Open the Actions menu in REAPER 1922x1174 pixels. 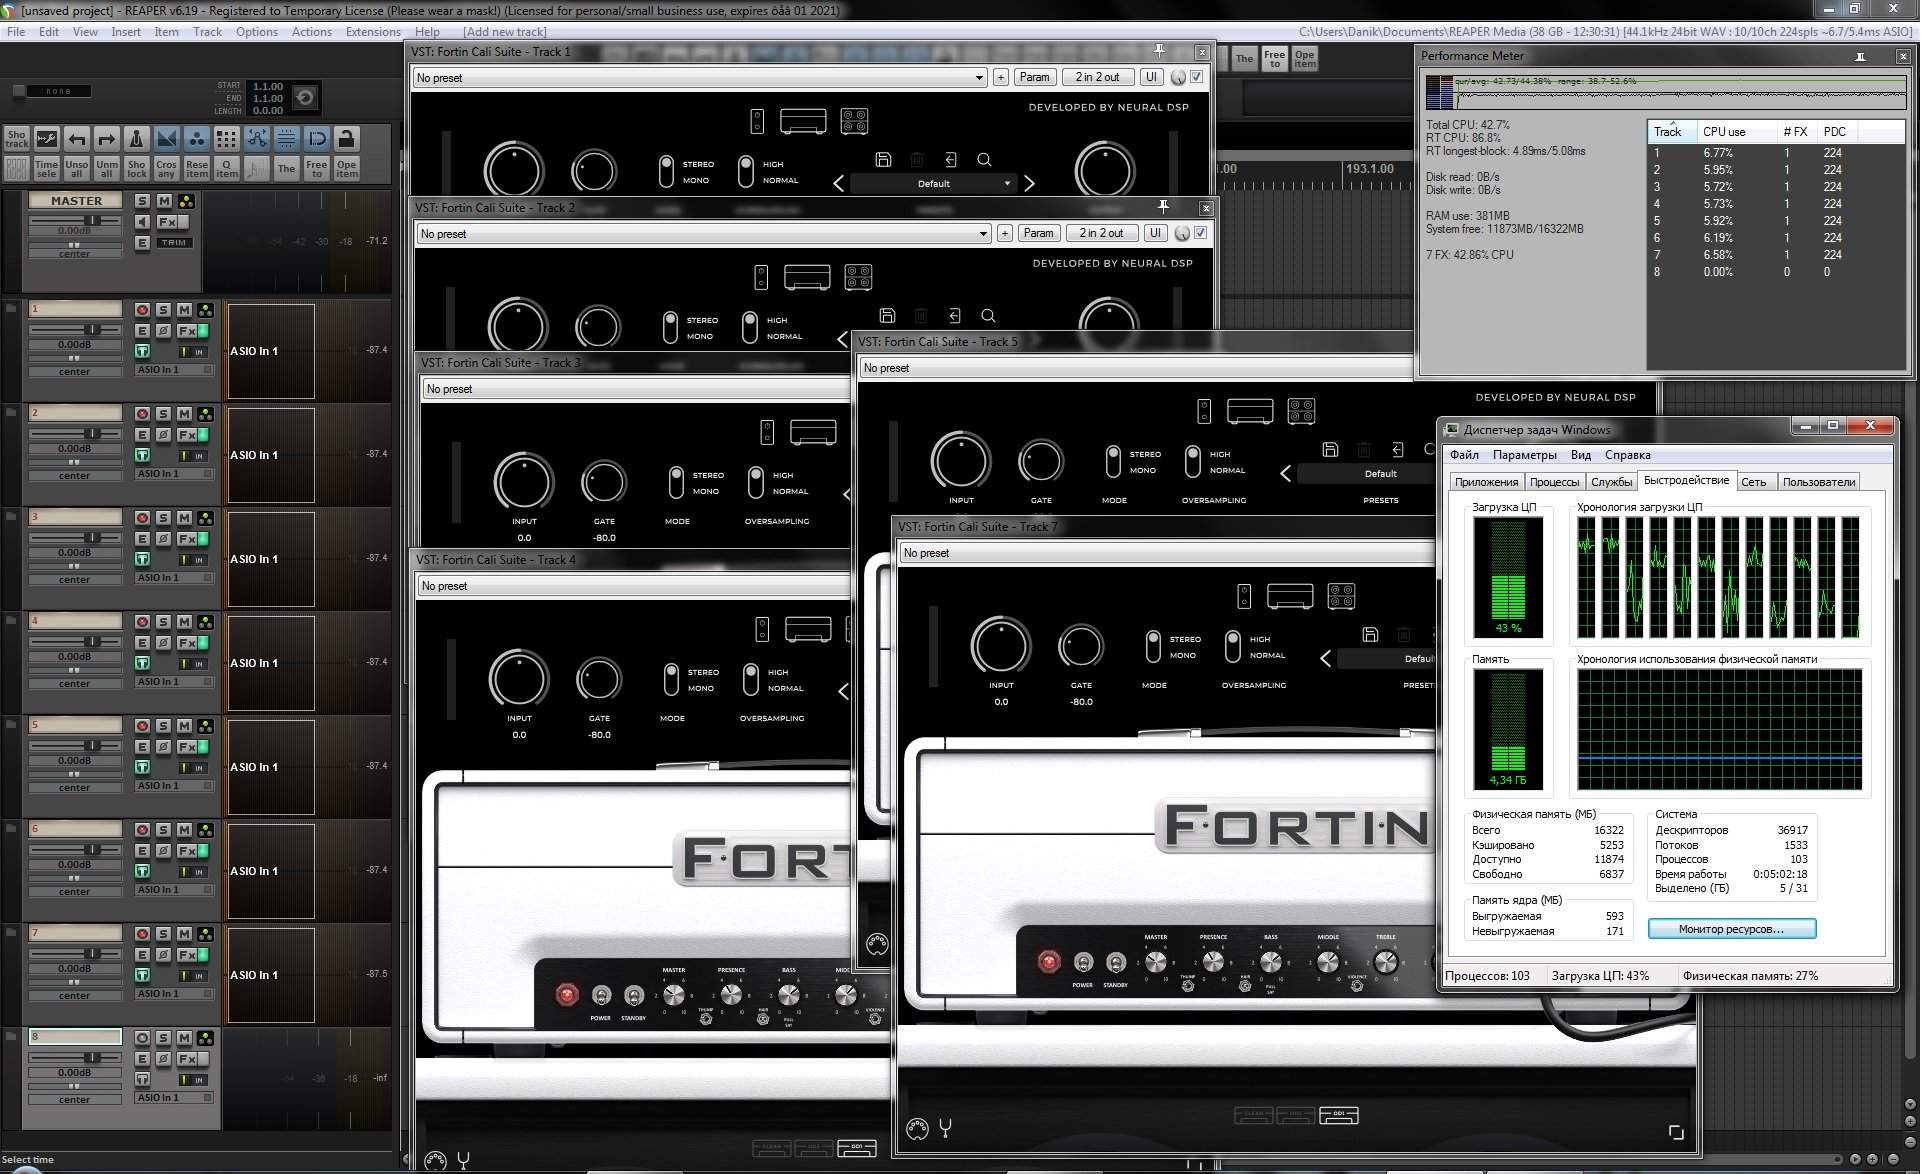[312, 32]
